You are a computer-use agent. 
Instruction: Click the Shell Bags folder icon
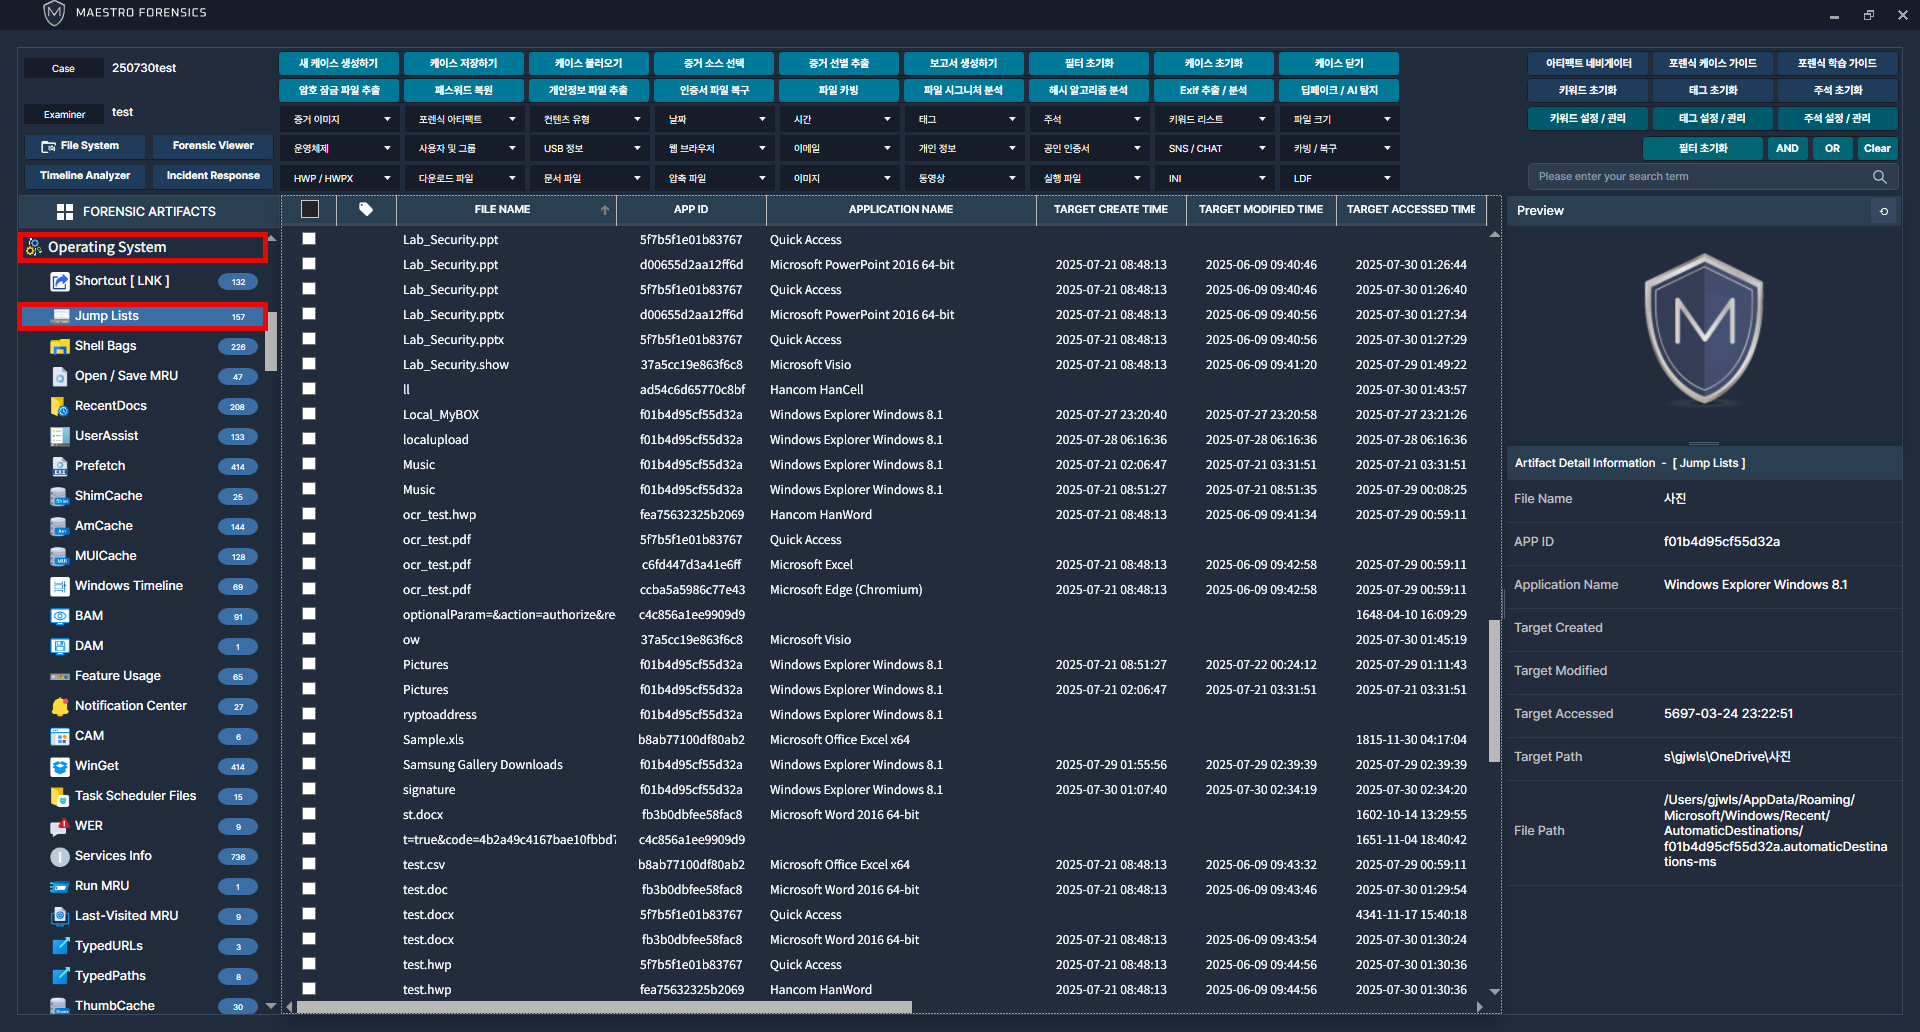click(60, 347)
